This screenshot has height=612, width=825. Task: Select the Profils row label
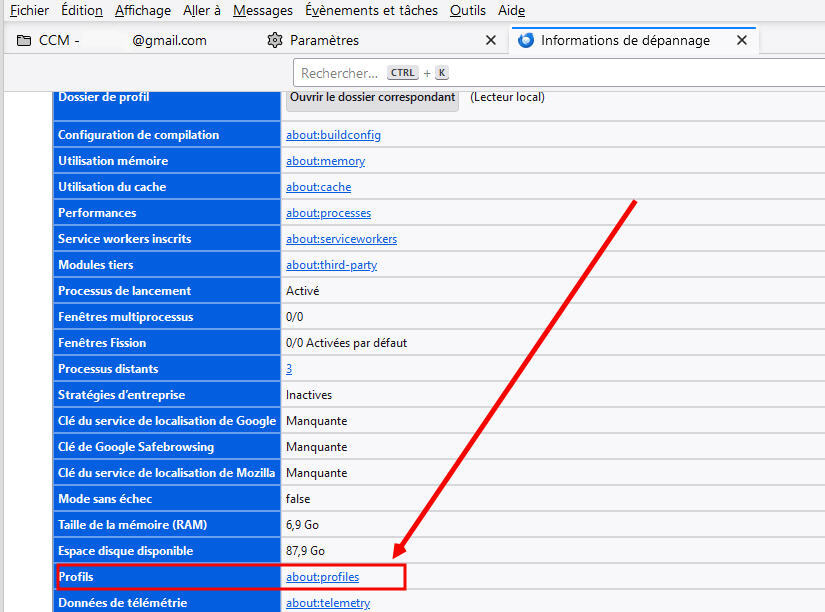[x=76, y=577]
